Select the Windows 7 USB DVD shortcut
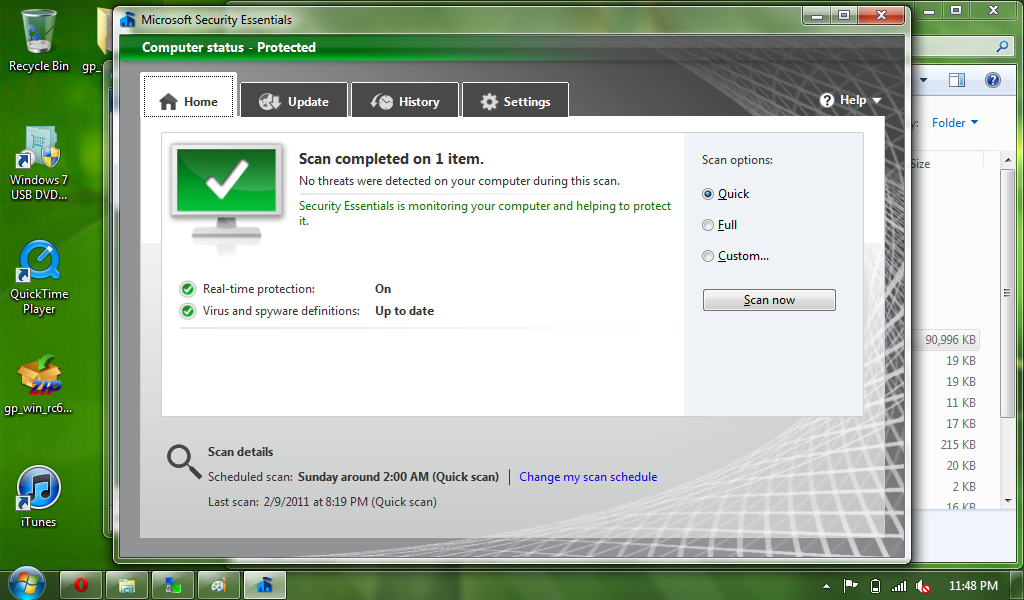 (x=39, y=163)
